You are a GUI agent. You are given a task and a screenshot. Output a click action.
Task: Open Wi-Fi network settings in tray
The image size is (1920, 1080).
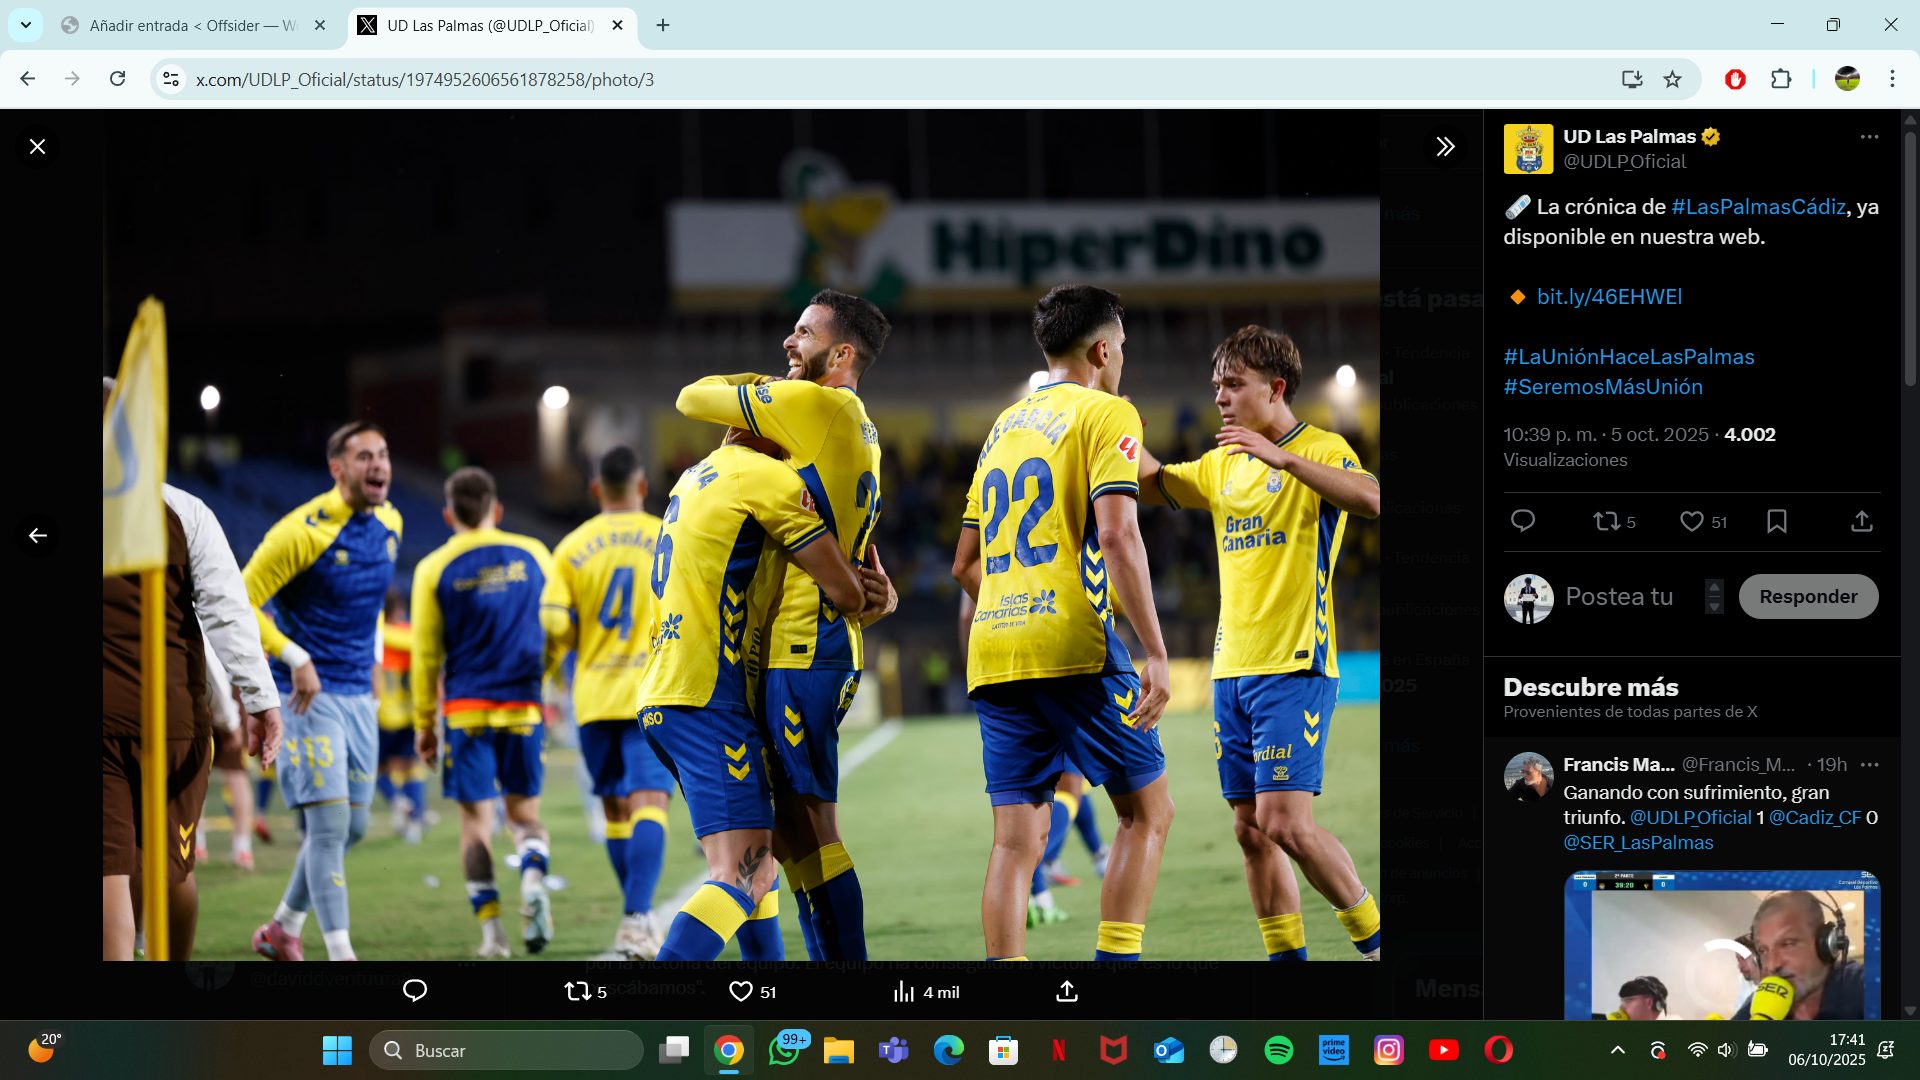[1697, 1050]
